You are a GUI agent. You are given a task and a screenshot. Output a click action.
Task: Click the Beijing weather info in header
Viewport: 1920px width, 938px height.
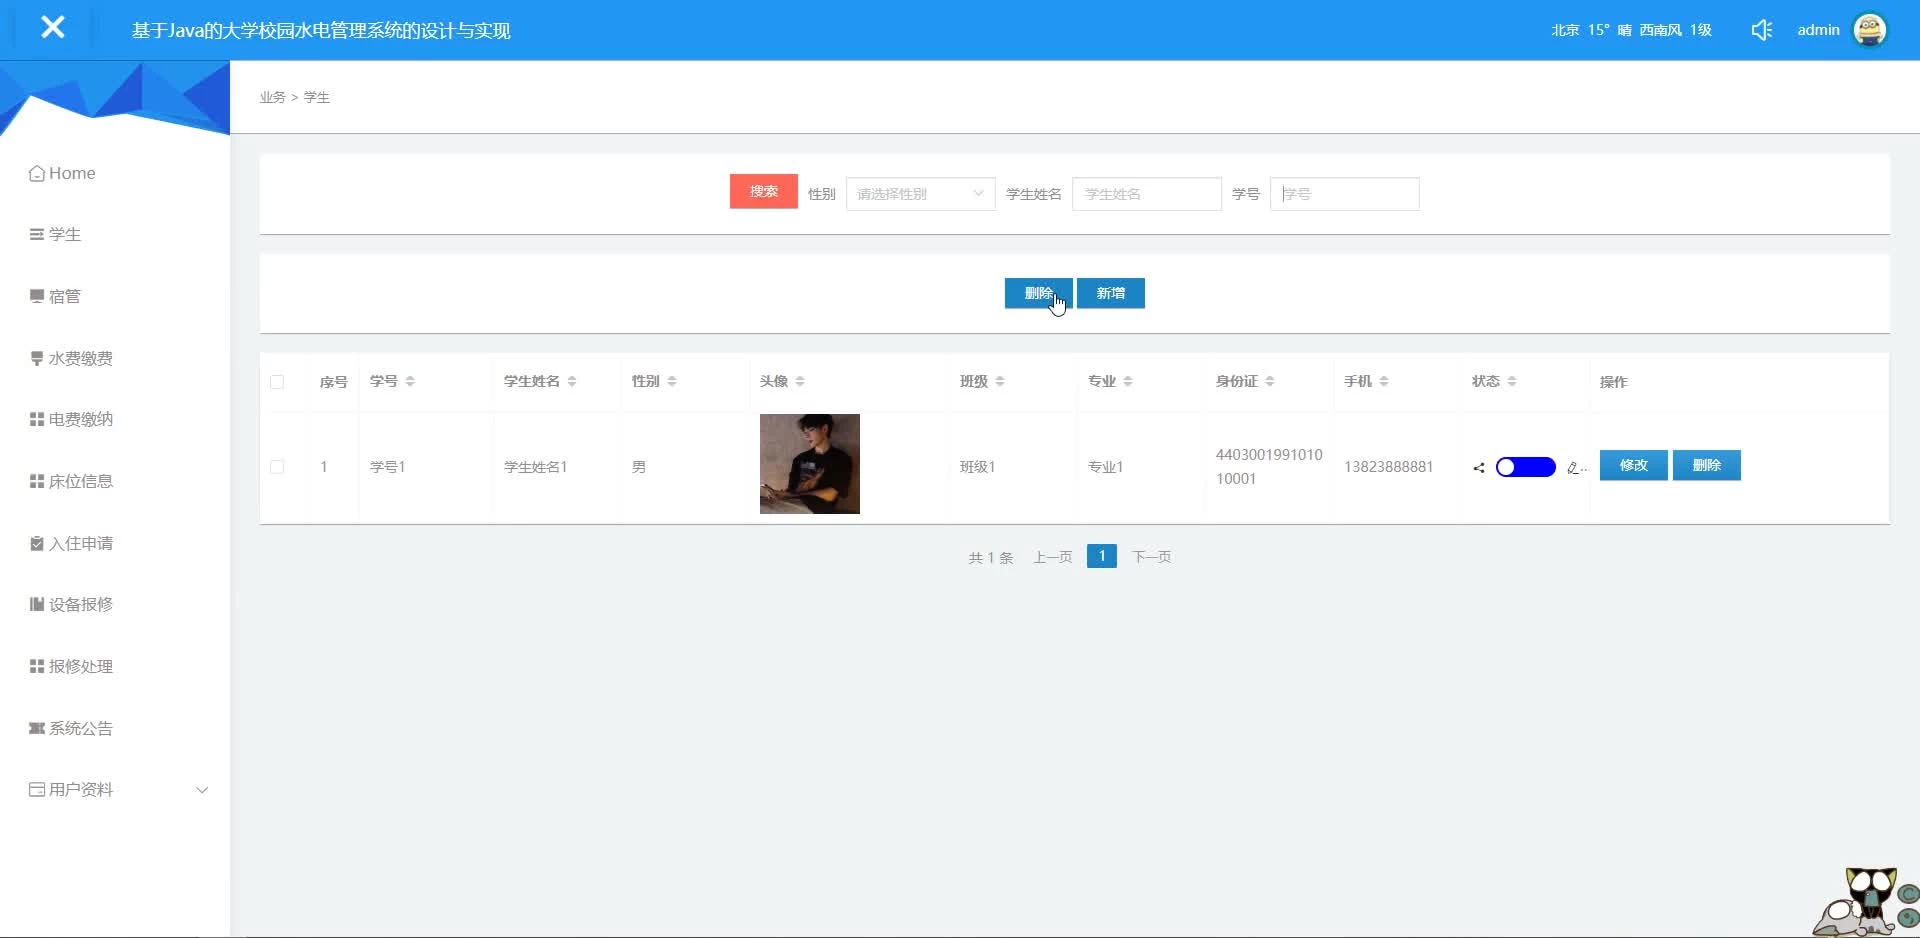point(1632,30)
